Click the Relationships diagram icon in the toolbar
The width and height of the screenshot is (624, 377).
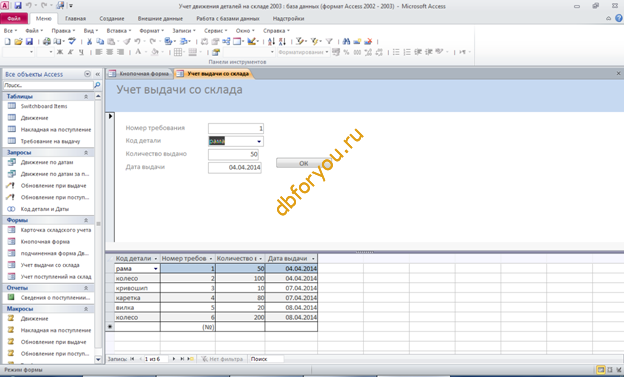(x=226, y=41)
